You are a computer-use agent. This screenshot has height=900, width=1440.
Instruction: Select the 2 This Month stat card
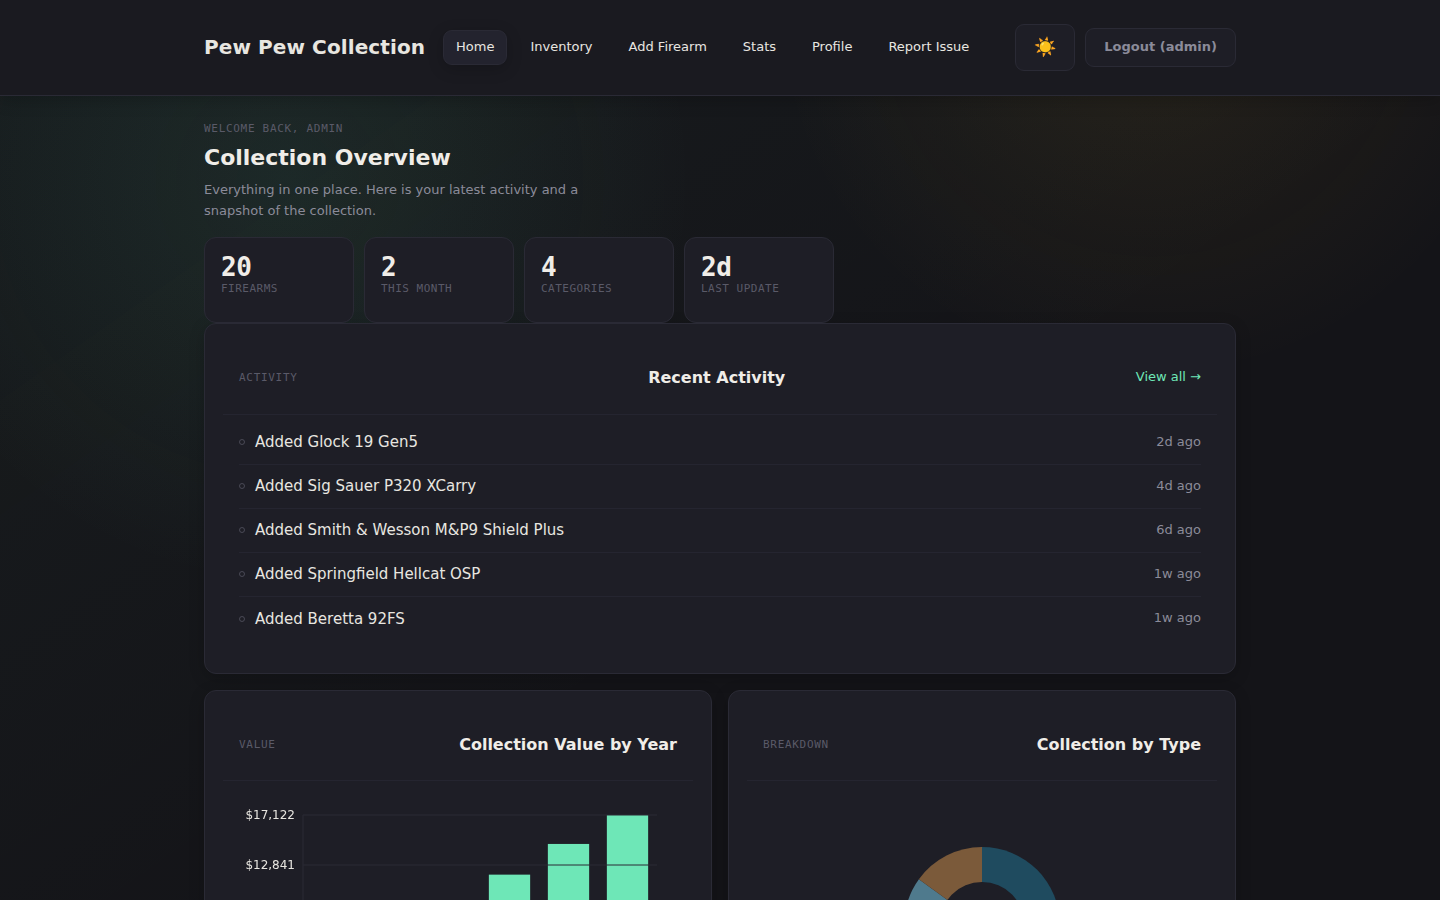coord(439,280)
